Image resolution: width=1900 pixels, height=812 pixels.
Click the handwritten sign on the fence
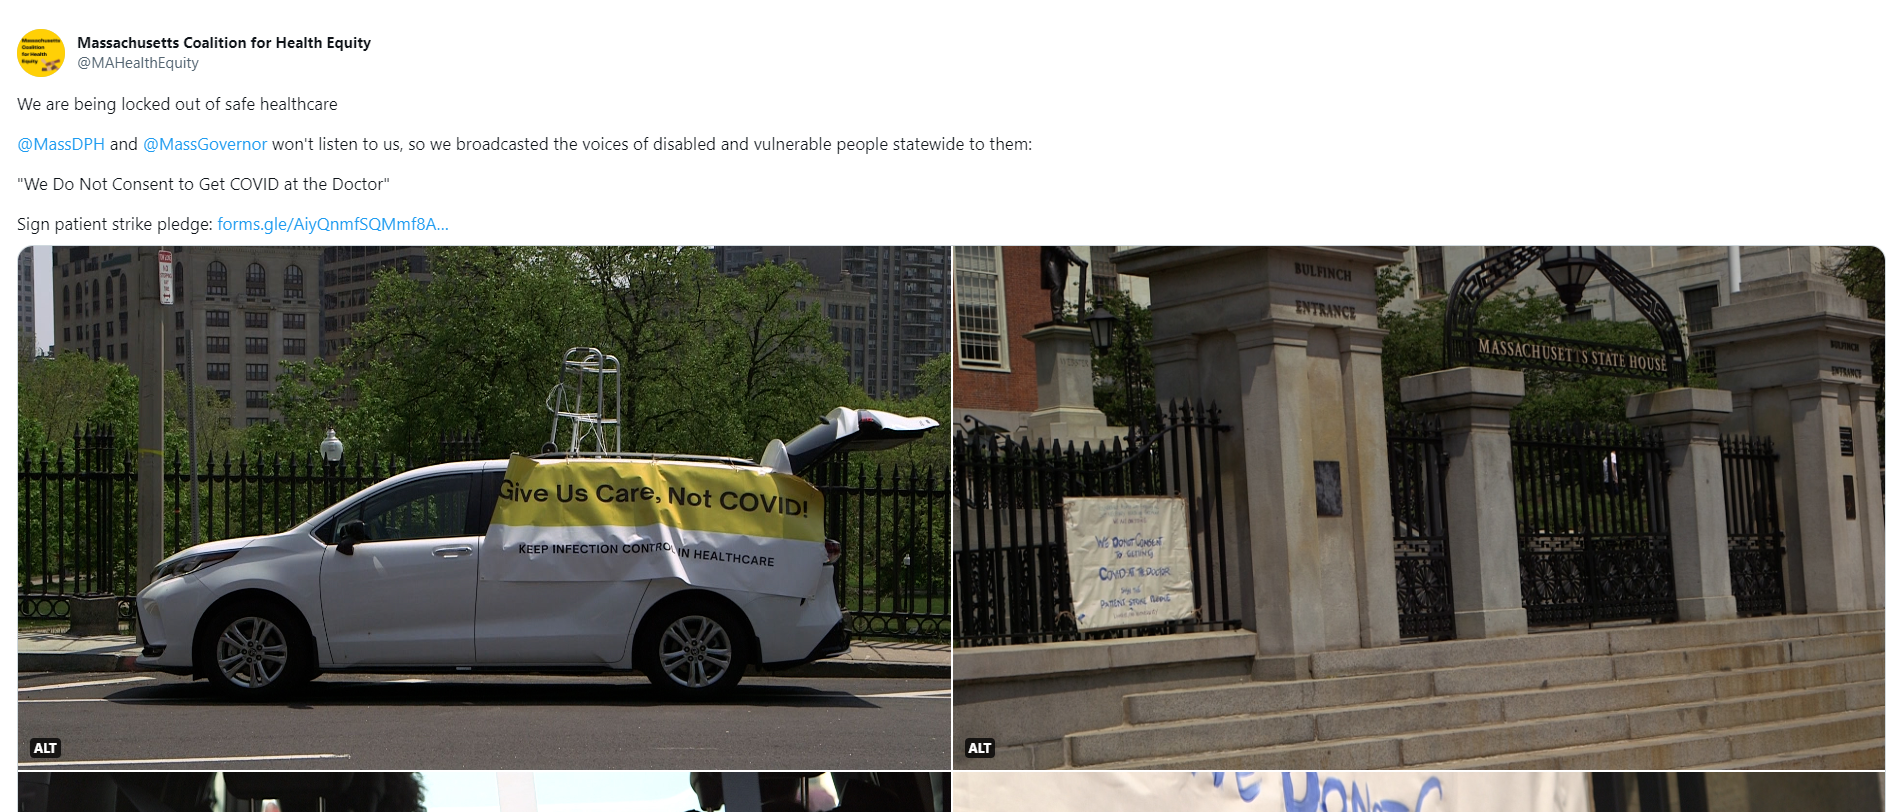tap(1128, 563)
